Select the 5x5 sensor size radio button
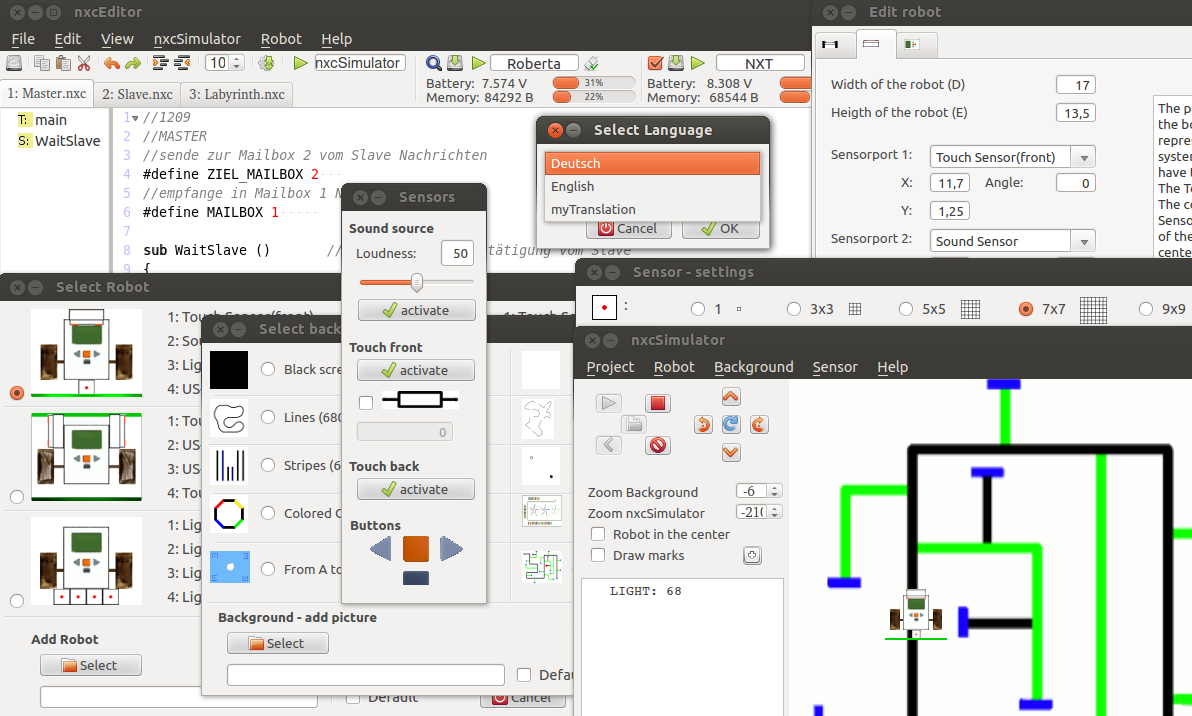1192x716 pixels. pos(906,309)
